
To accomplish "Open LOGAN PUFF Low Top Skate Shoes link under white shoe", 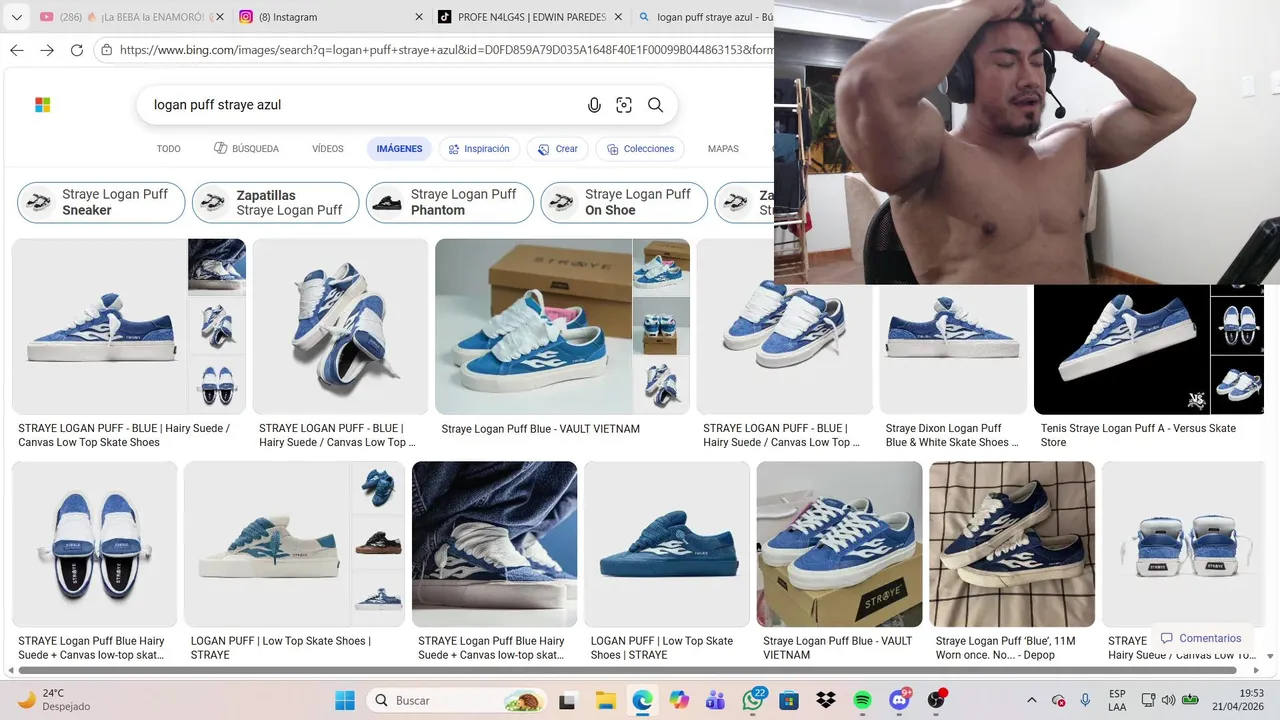I will click(x=281, y=648).
